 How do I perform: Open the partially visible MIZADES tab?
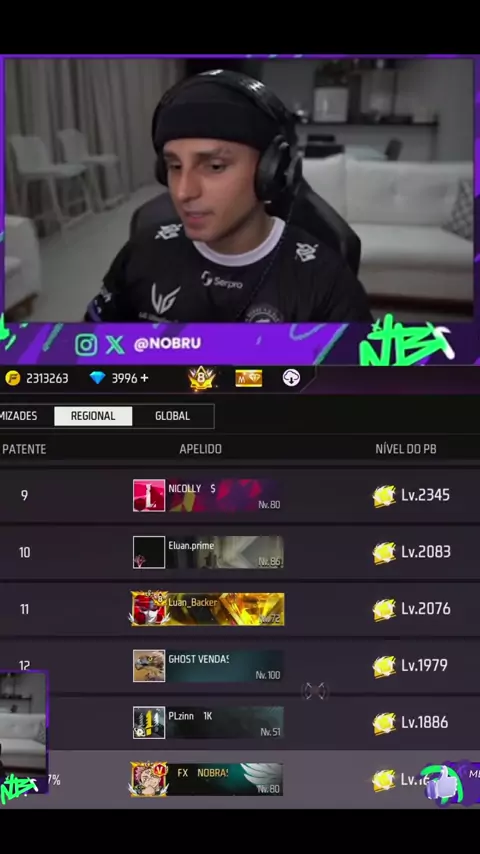coord(20,416)
